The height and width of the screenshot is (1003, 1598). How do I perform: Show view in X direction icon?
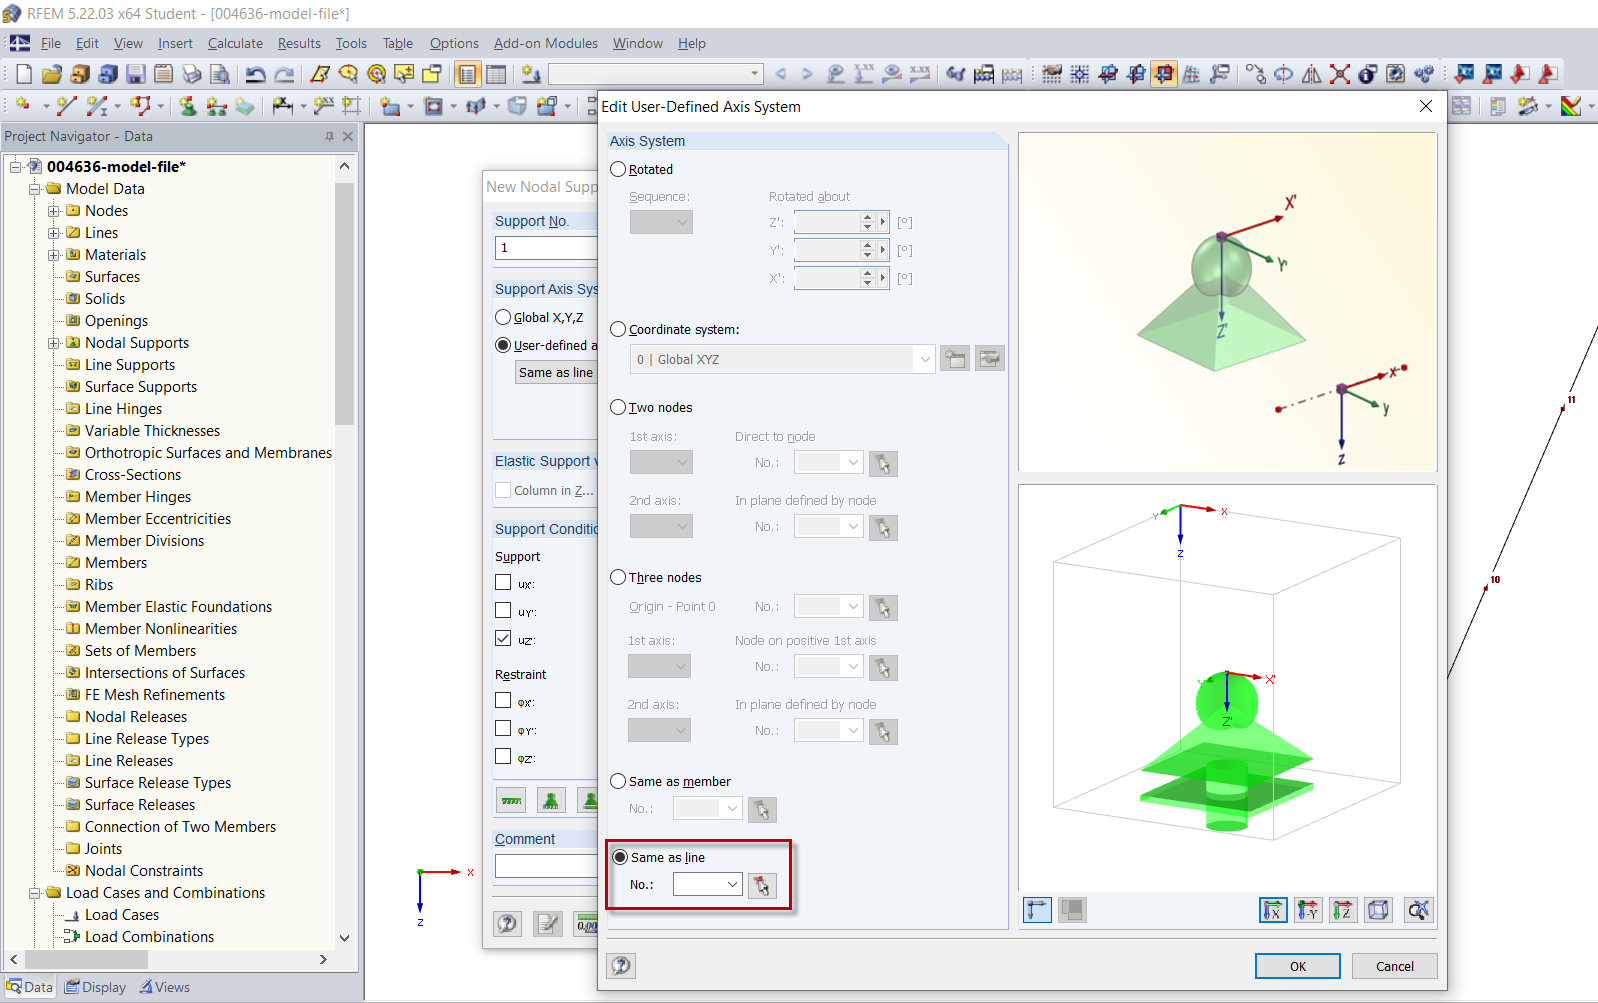pos(1273,910)
